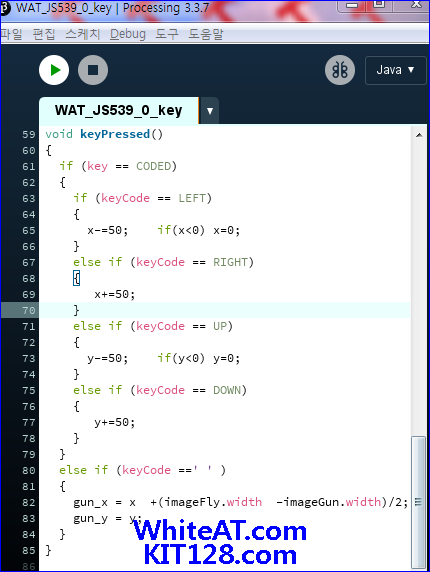Click line number 59 in the gutter
The width and height of the screenshot is (430, 572).
[x=28, y=134]
